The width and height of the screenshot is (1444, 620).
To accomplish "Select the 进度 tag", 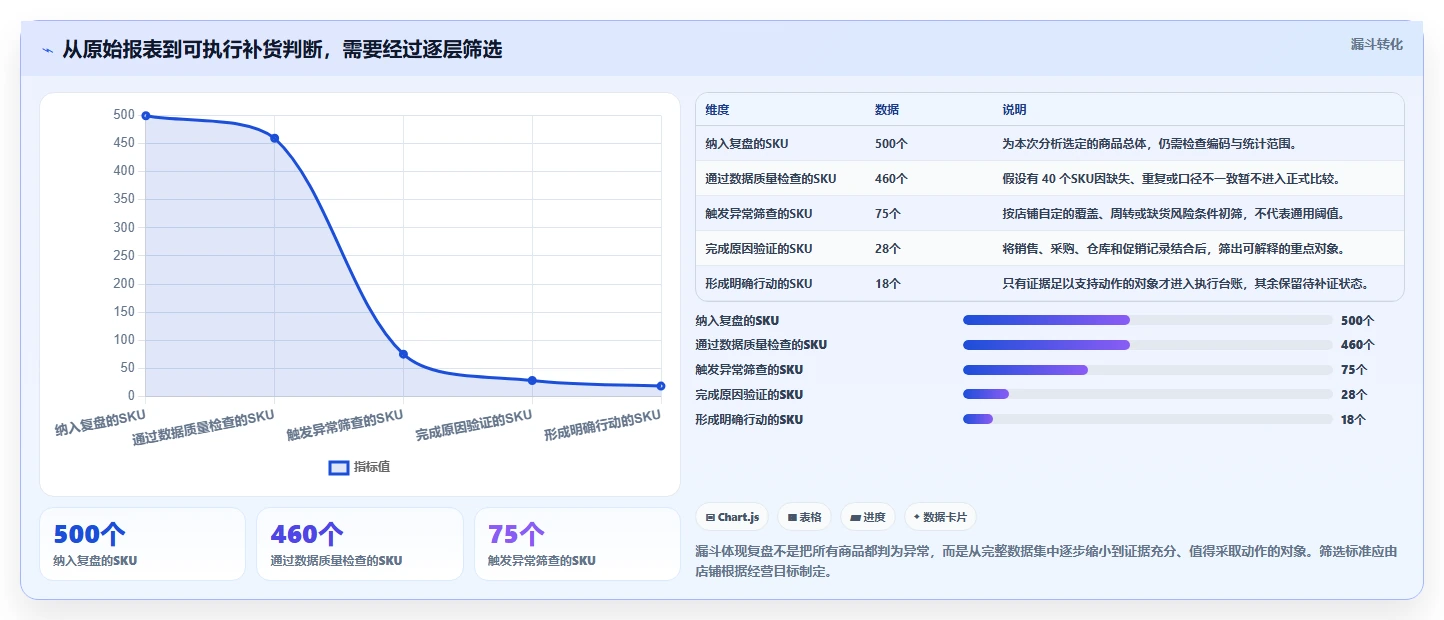I will pos(868,517).
